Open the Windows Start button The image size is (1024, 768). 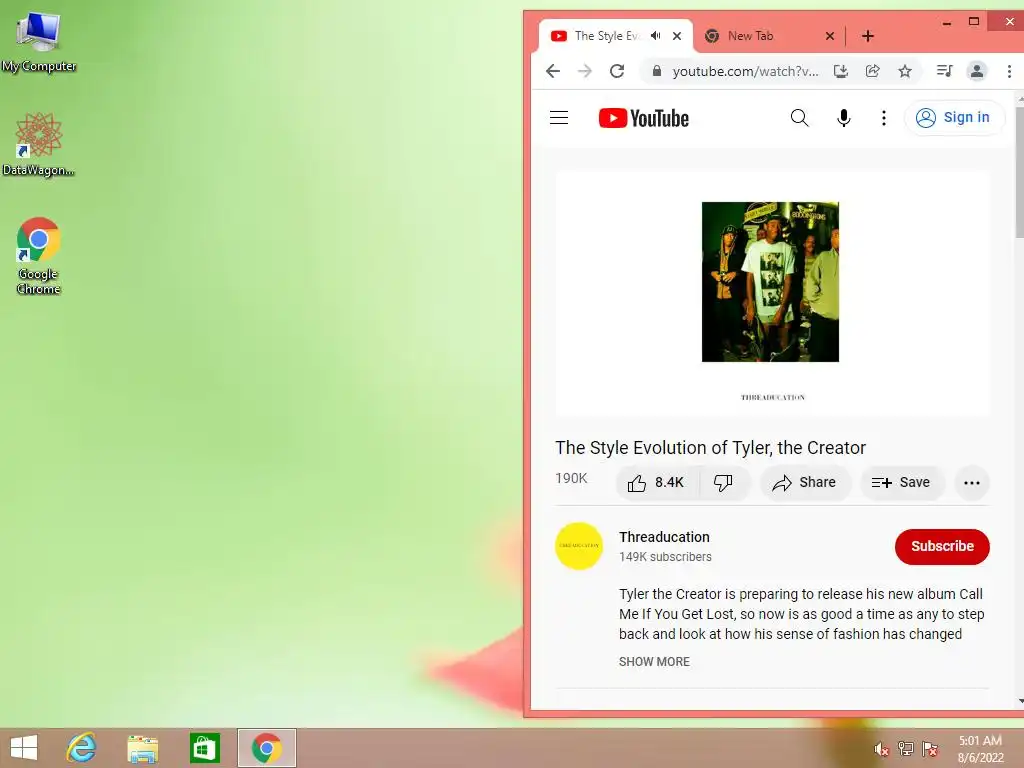[x=24, y=748]
